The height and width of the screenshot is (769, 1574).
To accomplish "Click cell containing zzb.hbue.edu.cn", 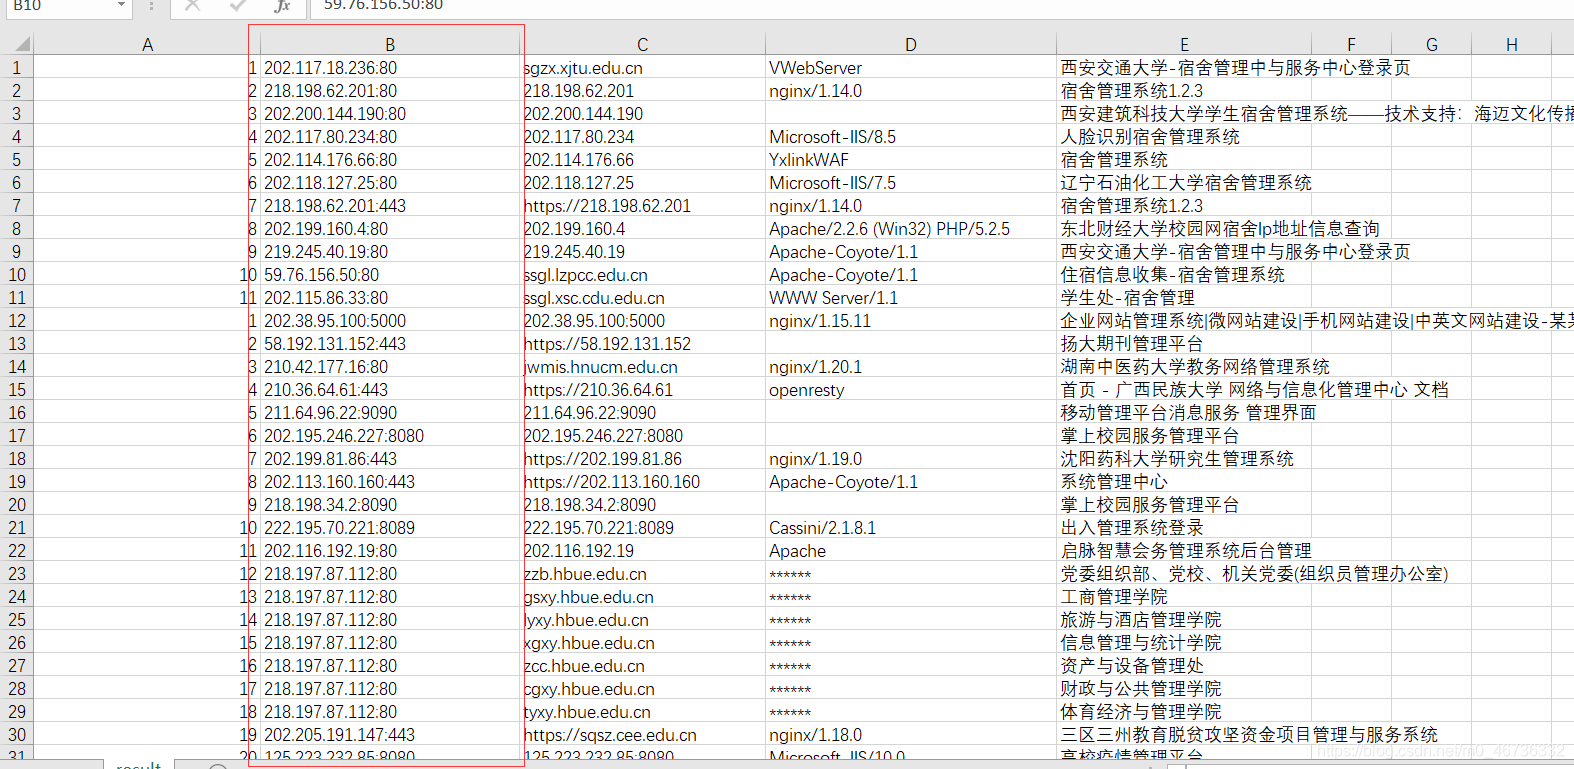I will point(643,574).
